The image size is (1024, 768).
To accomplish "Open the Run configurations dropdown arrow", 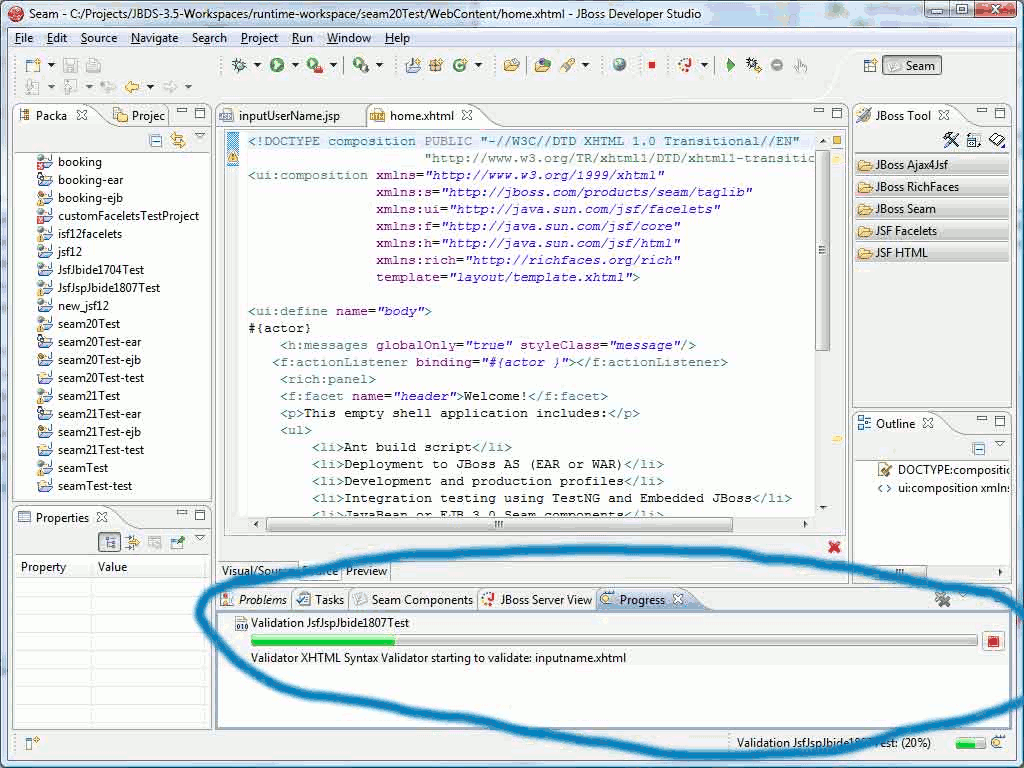I will tap(295, 65).
